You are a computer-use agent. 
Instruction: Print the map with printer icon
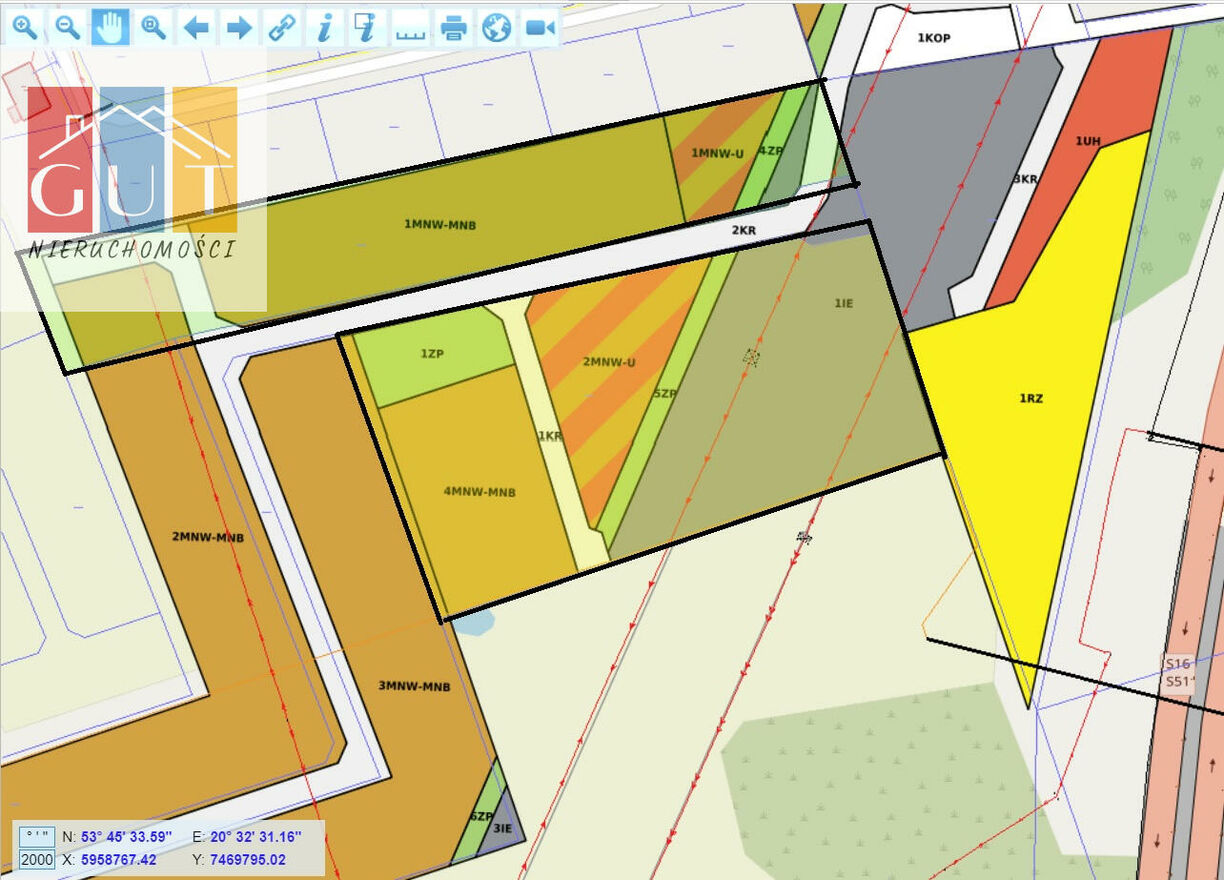pos(454,27)
